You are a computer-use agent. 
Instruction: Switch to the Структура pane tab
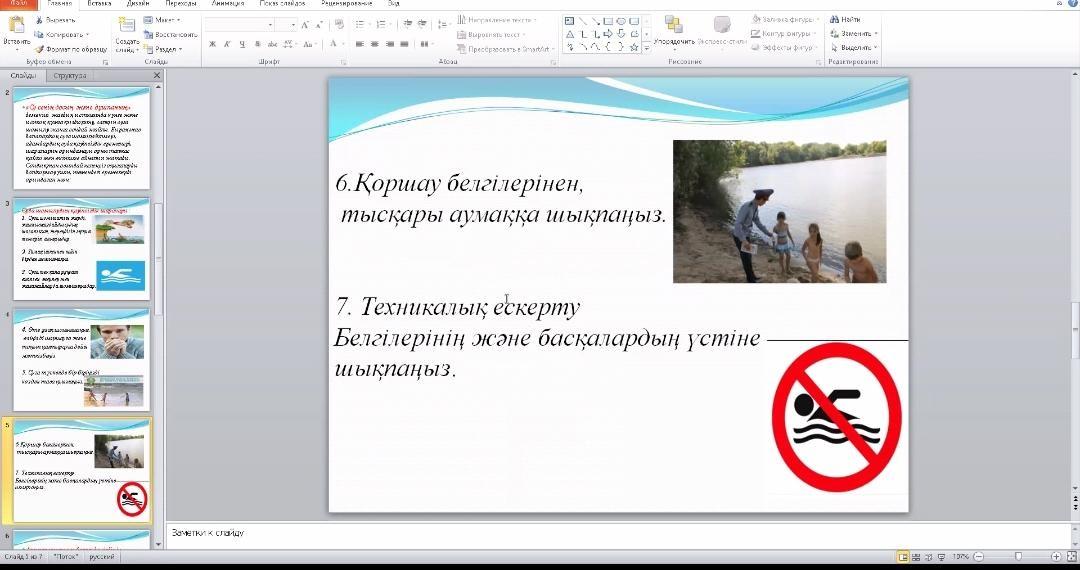point(70,75)
